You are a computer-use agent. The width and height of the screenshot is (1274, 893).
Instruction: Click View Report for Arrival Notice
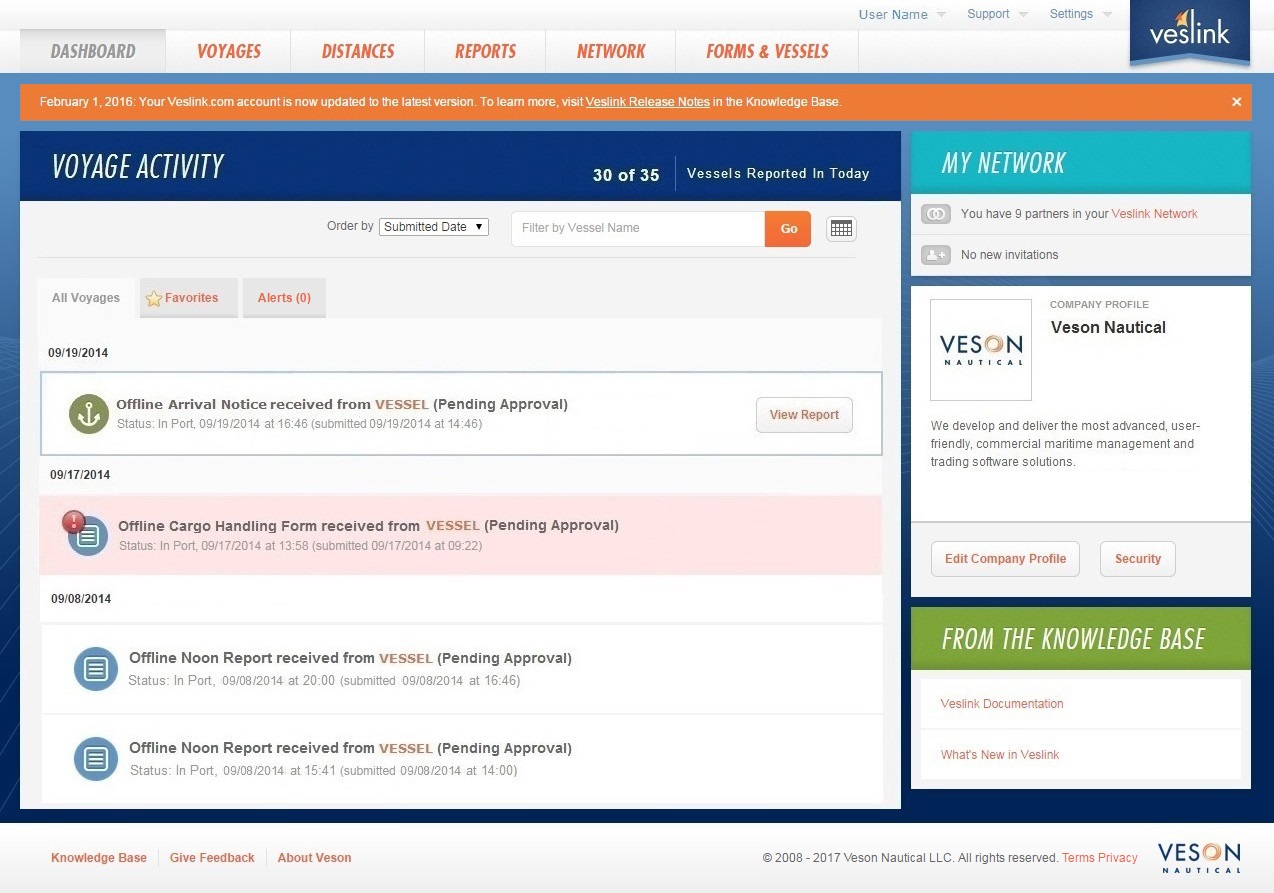804,415
